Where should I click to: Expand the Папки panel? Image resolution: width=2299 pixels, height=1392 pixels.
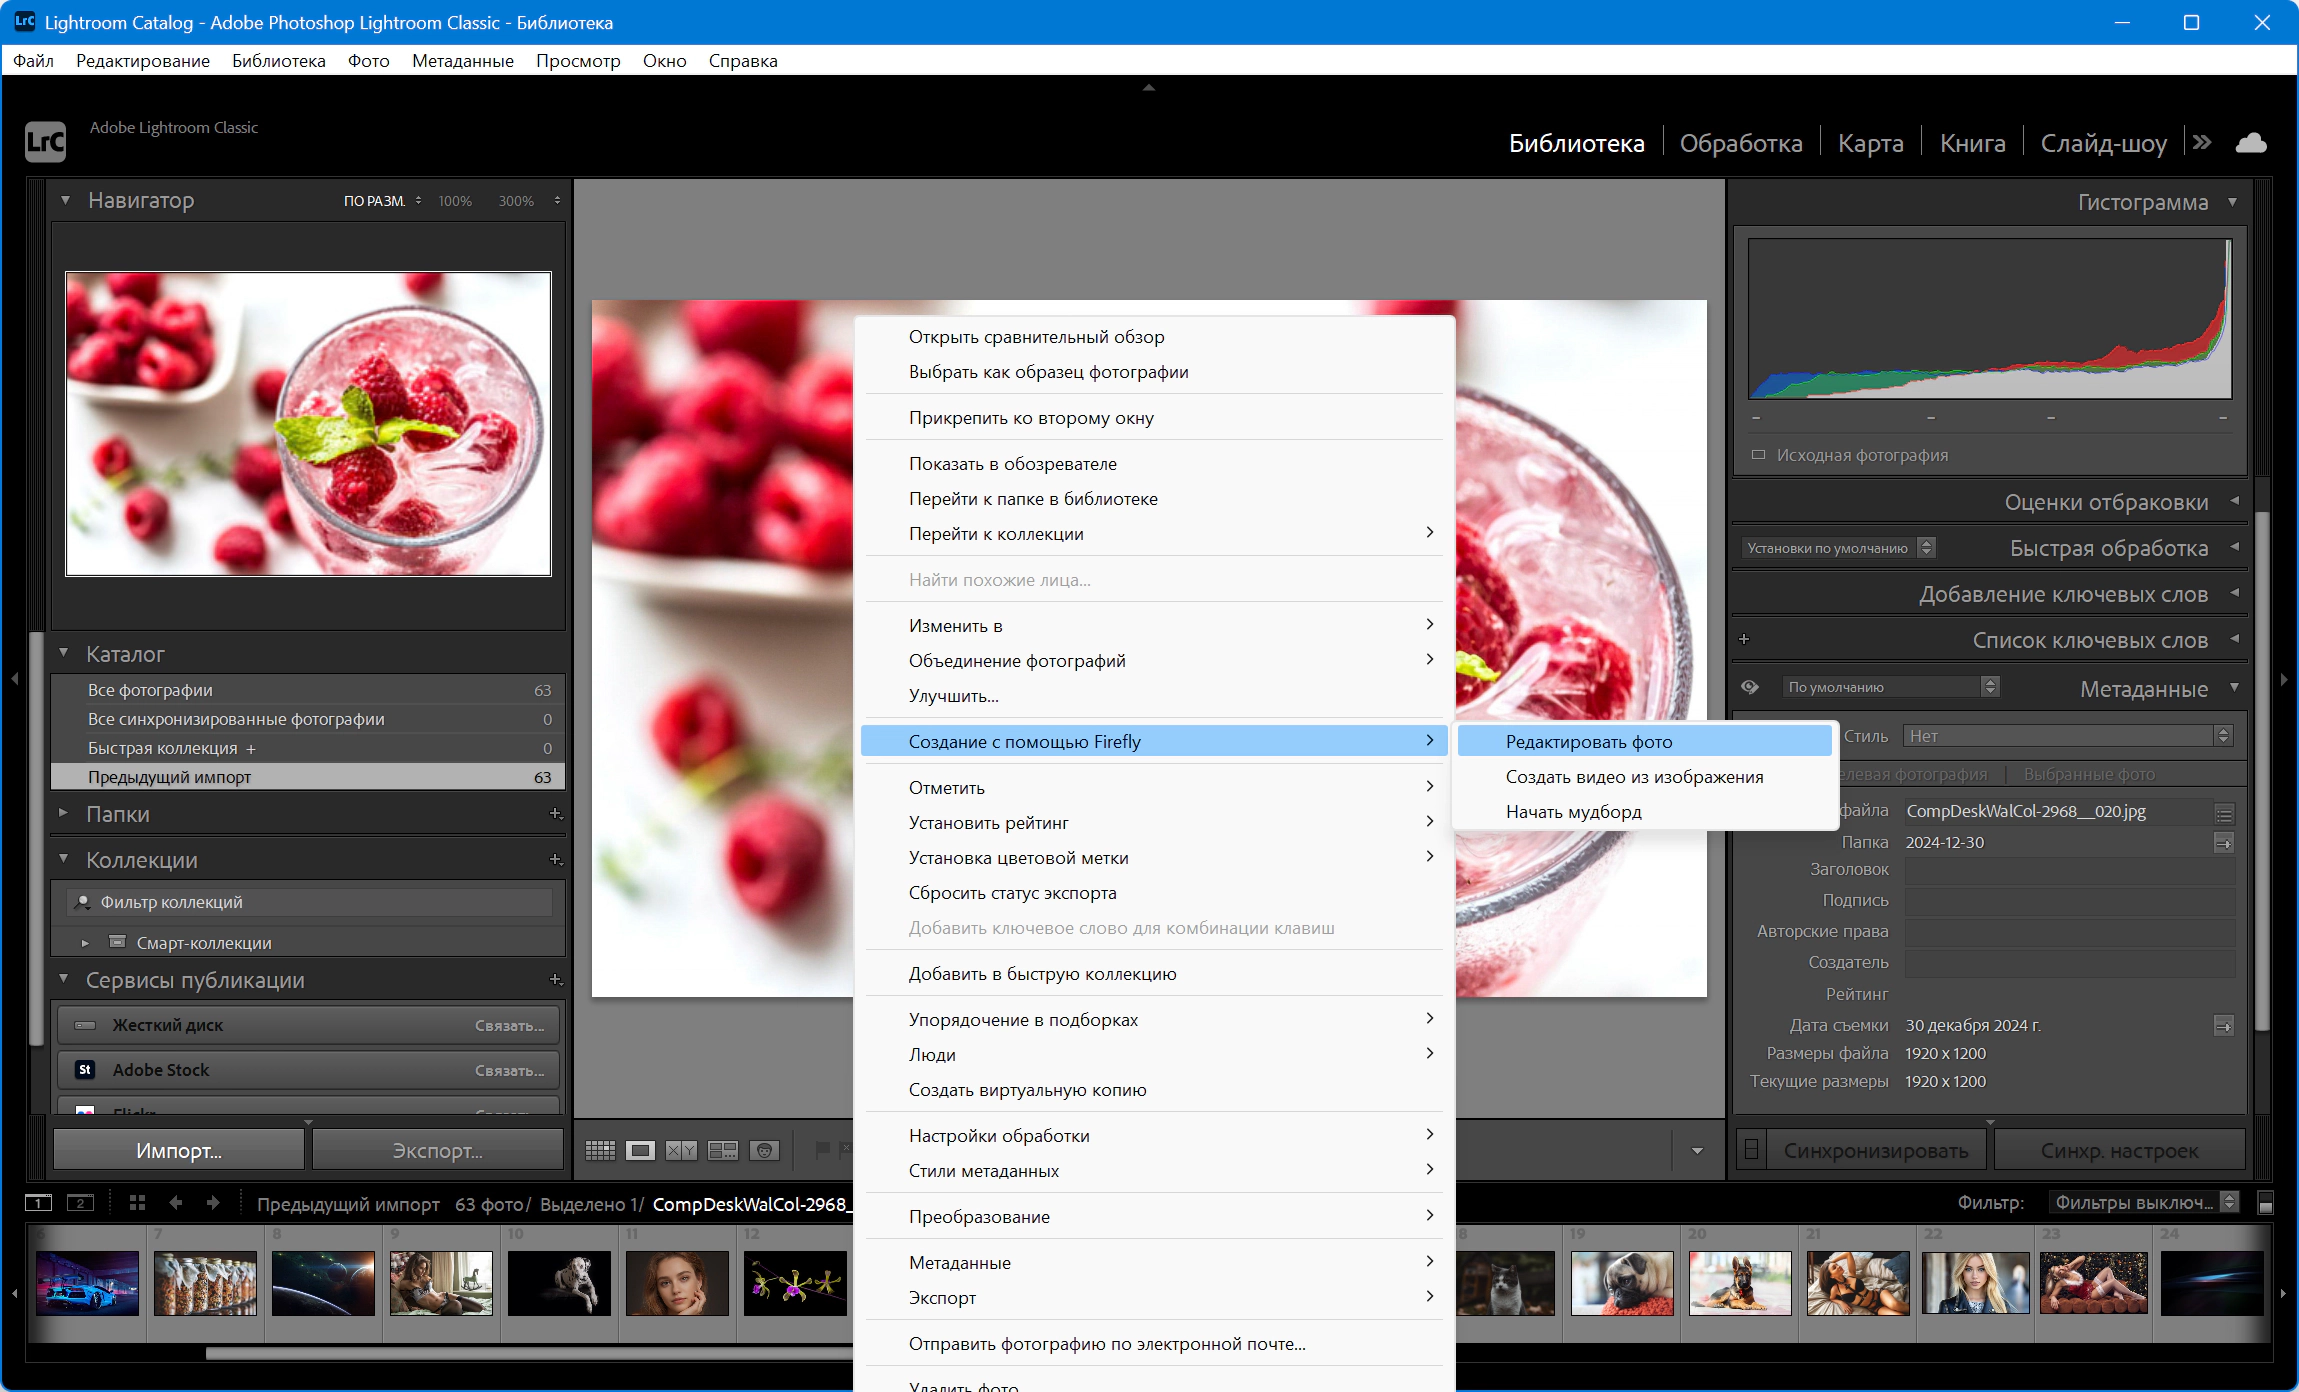pyautogui.click(x=63, y=813)
